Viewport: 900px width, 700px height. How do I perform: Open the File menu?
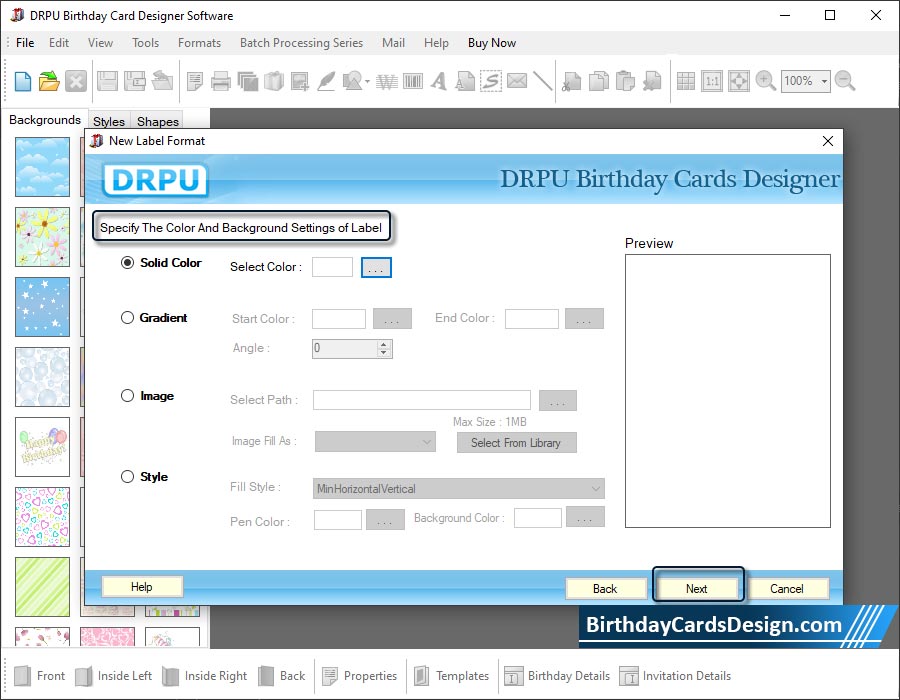25,43
